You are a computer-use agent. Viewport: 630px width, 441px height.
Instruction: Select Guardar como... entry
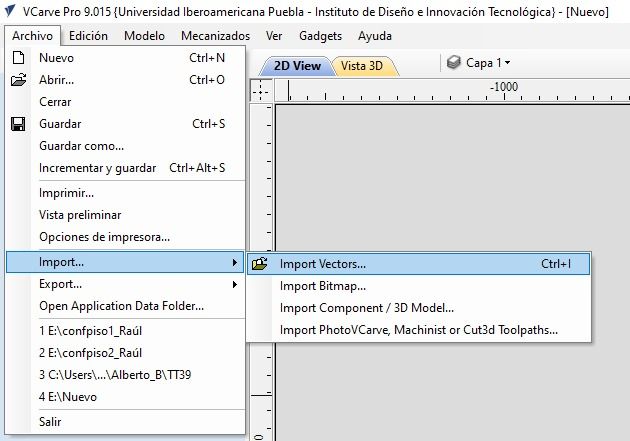pyautogui.click(x=125, y=146)
